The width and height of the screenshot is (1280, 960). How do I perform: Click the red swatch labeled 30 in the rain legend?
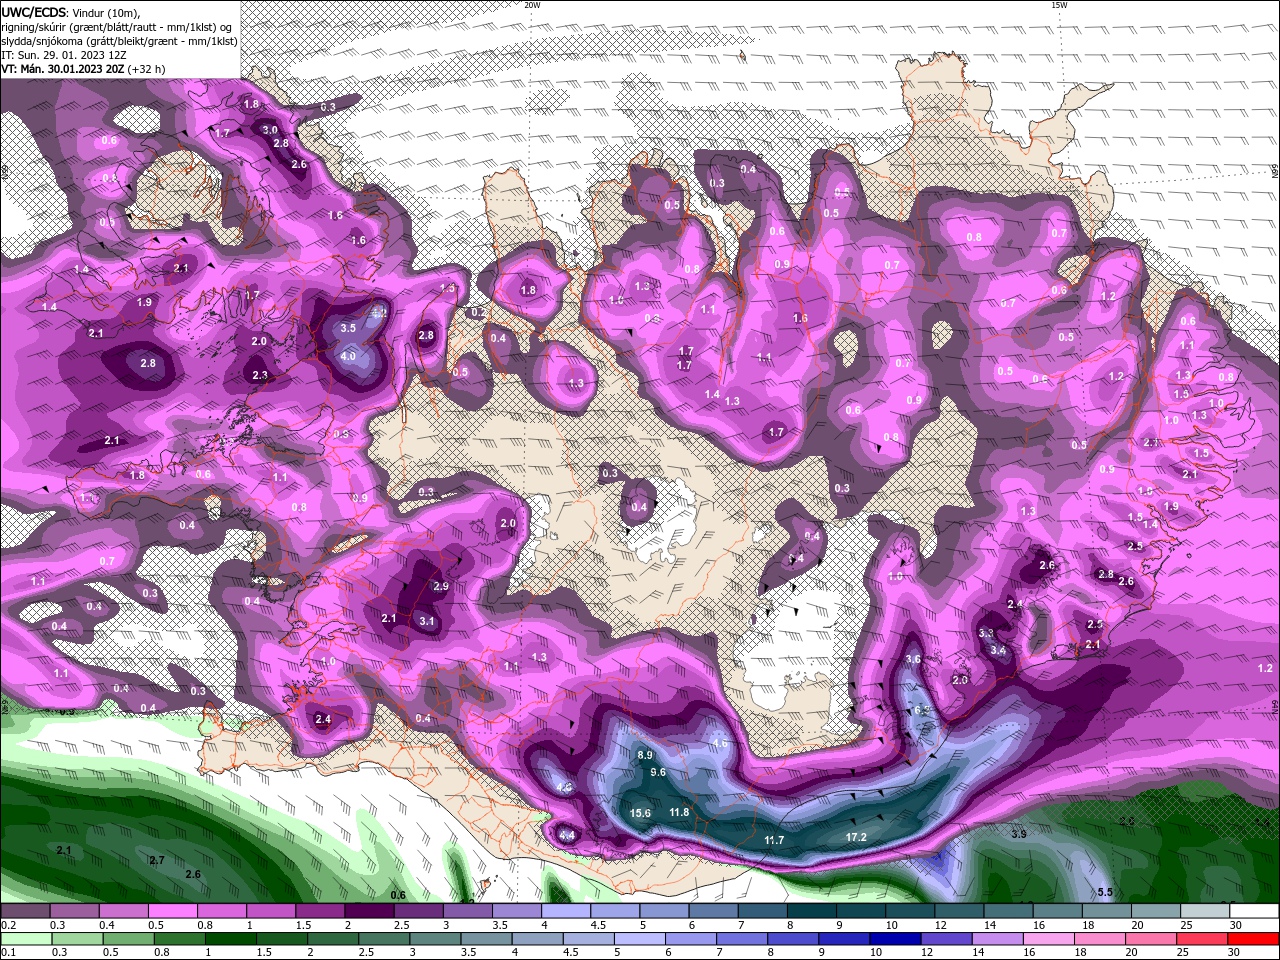click(x=1255, y=939)
